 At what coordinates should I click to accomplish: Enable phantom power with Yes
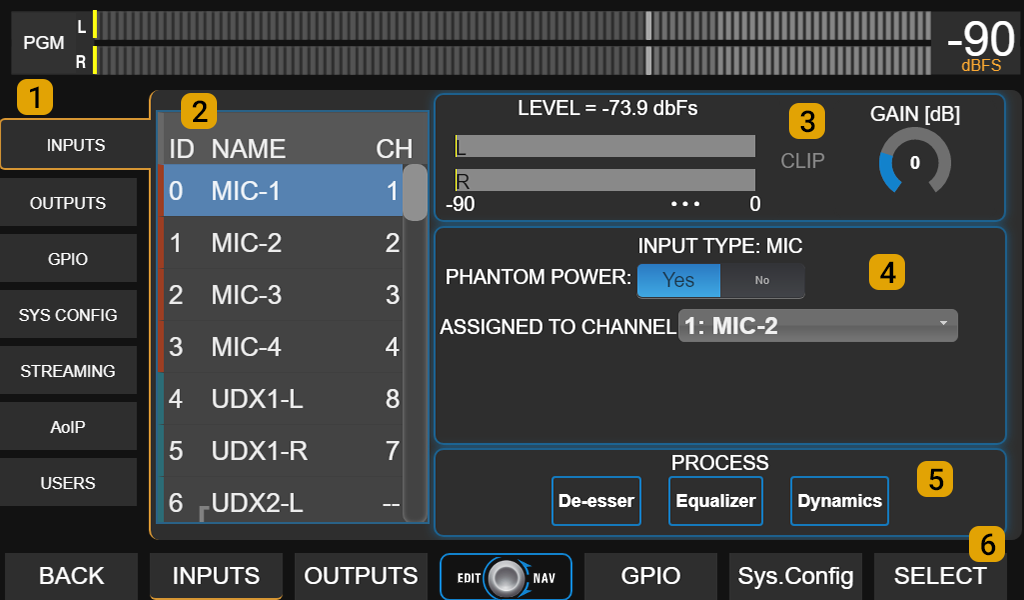tap(678, 280)
